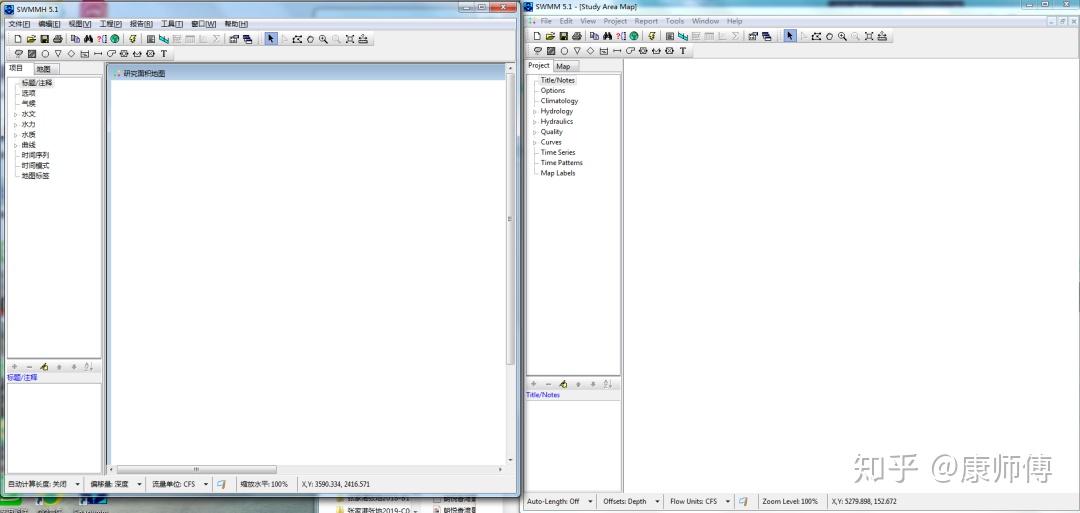Open the 工具[T] menu
The image size is (1080, 513).
pyautogui.click(x=172, y=24)
